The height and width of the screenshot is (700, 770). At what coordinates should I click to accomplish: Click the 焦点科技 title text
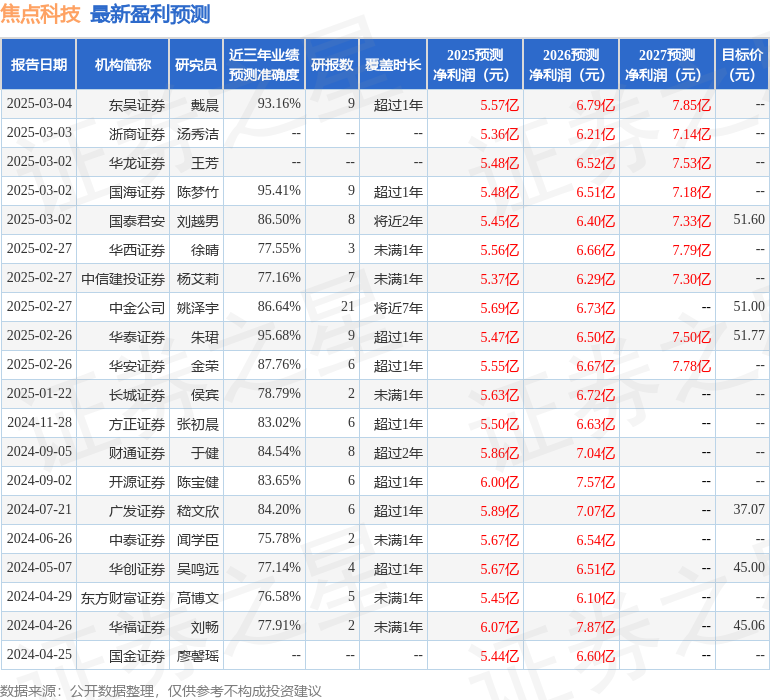pyautogui.click(x=40, y=14)
